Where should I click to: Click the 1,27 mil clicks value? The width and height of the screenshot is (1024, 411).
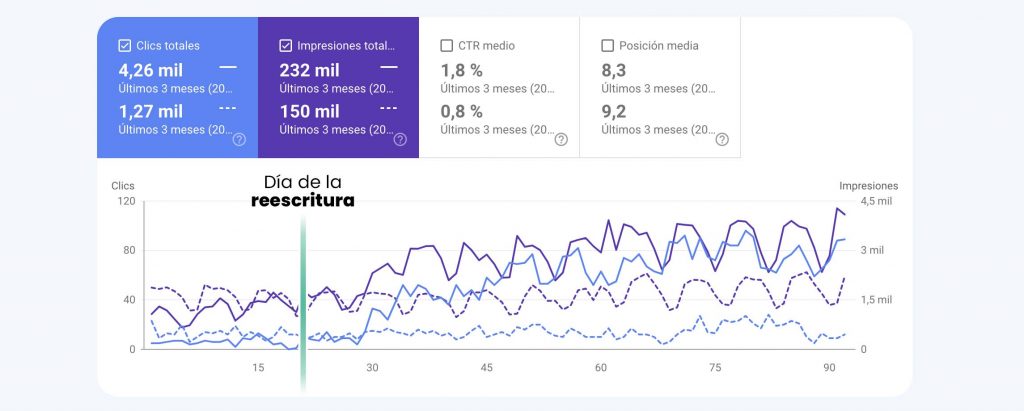point(151,111)
